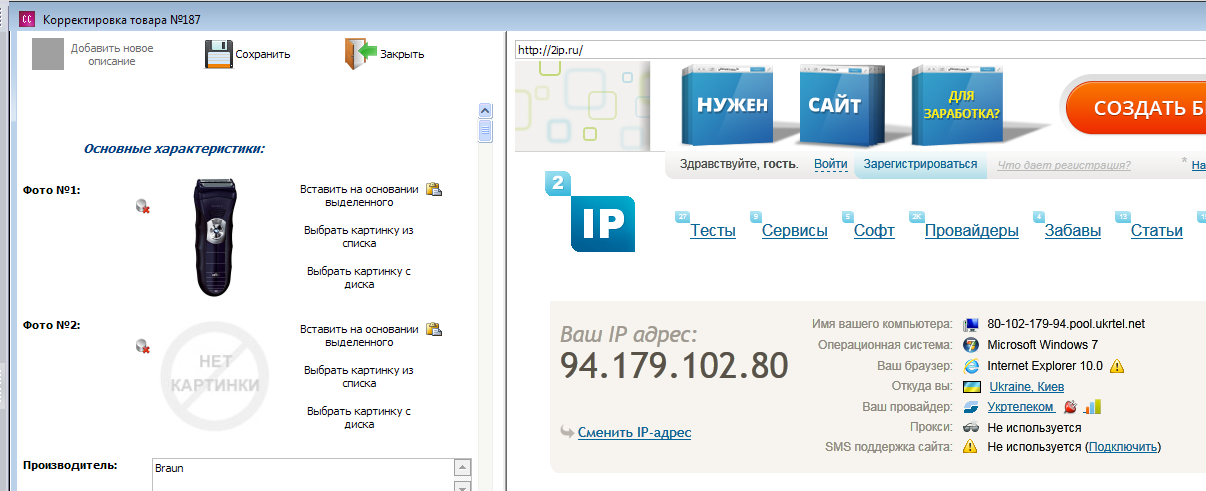
Task: Click the door icon next to Закрыть
Action: [360, 54]
